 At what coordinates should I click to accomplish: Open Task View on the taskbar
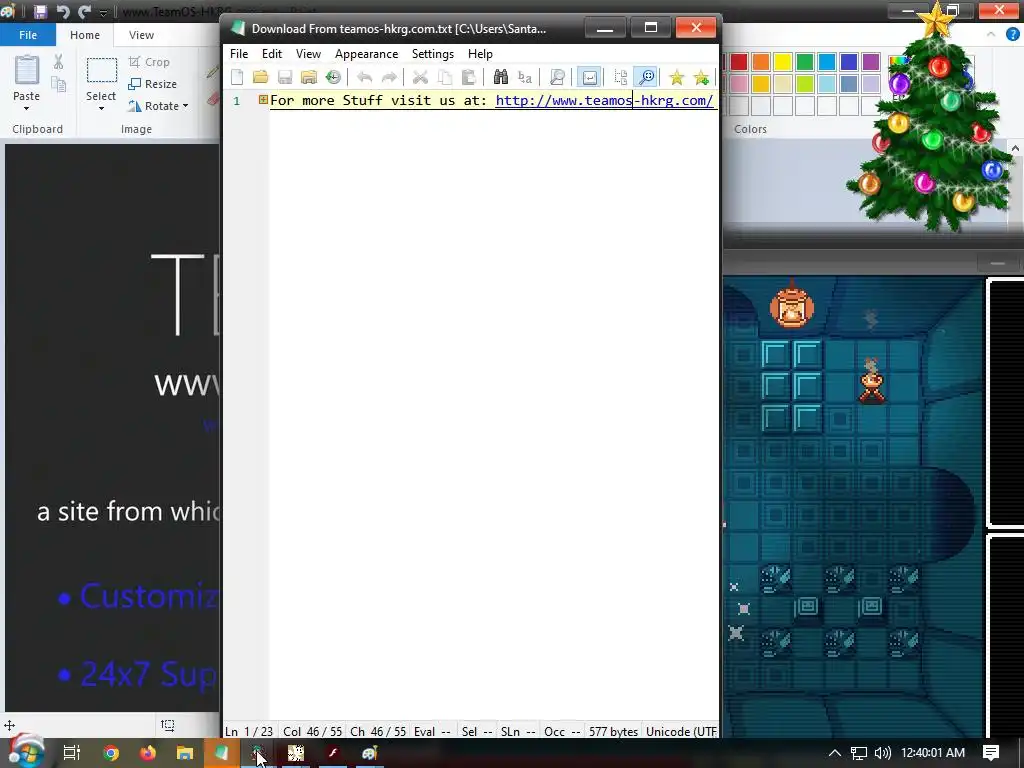click(71, 753)
